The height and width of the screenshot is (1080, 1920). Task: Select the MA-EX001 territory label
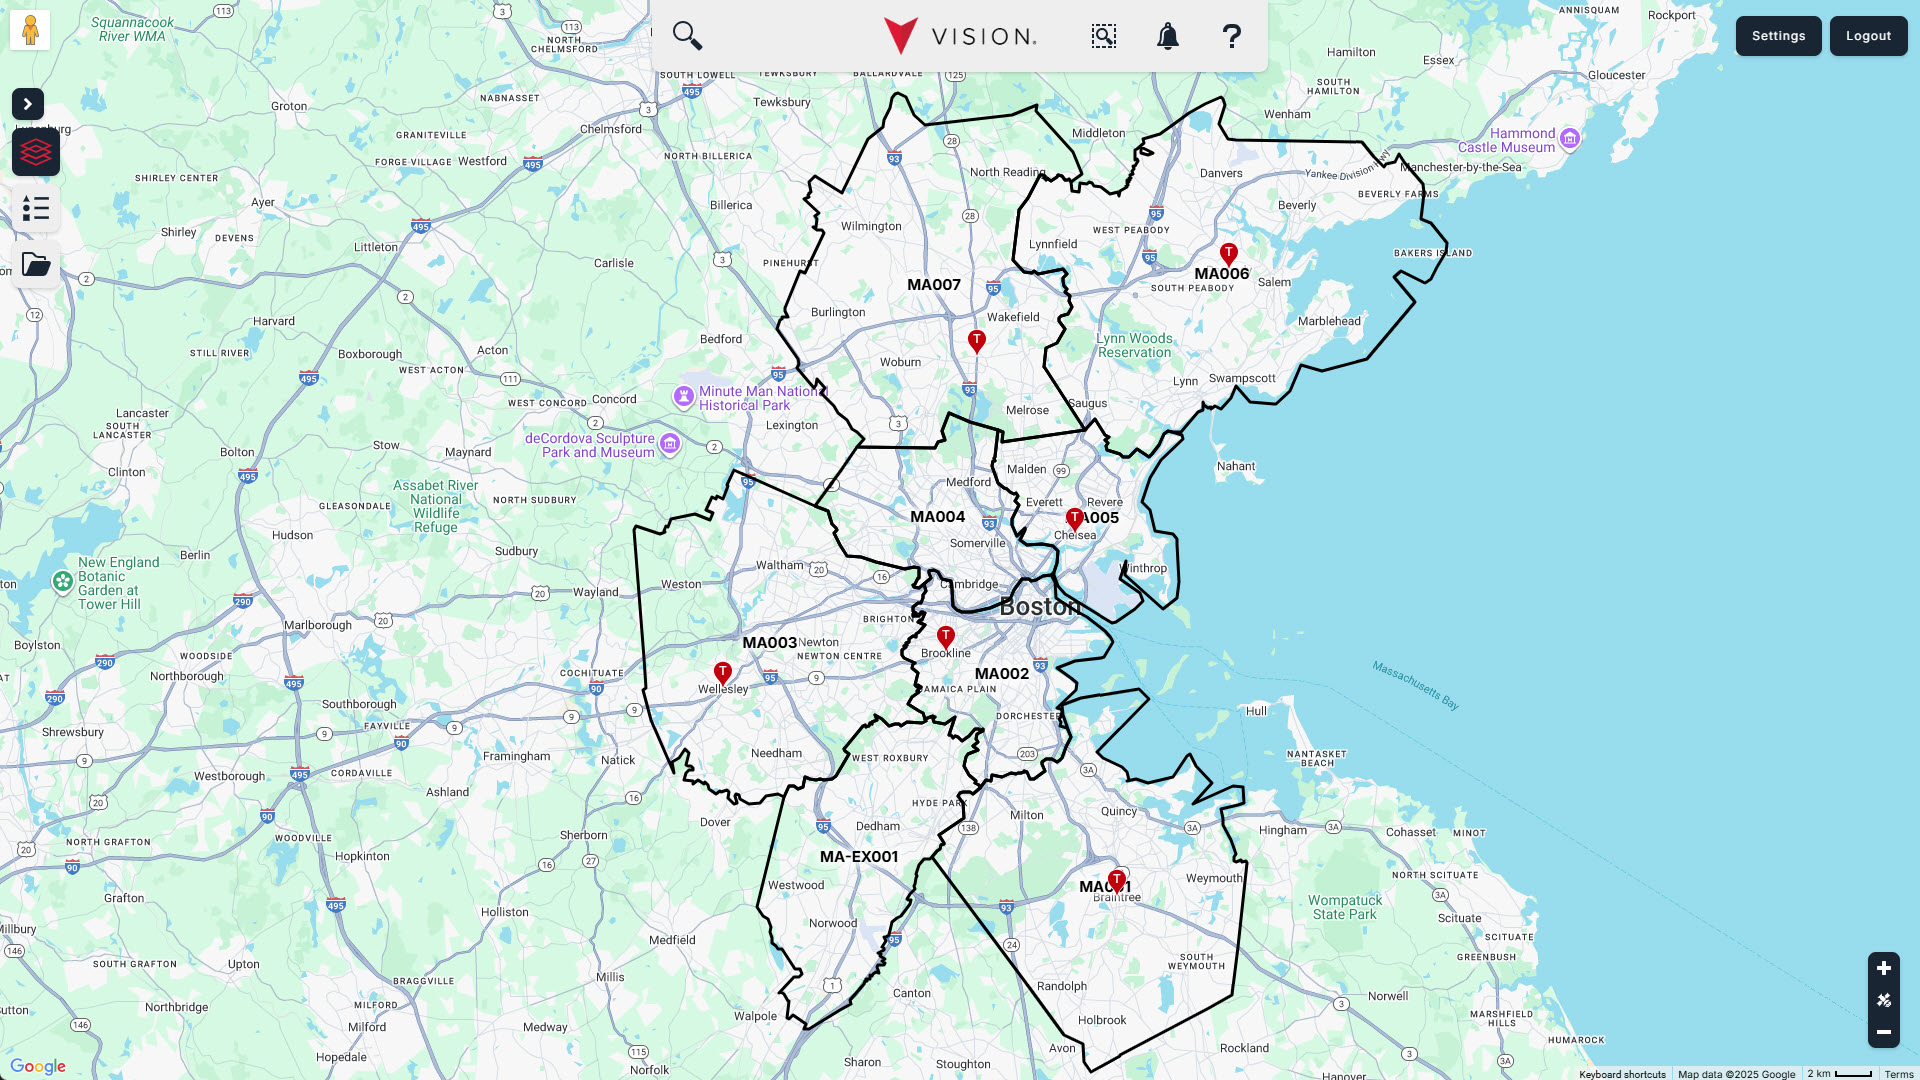859,857
